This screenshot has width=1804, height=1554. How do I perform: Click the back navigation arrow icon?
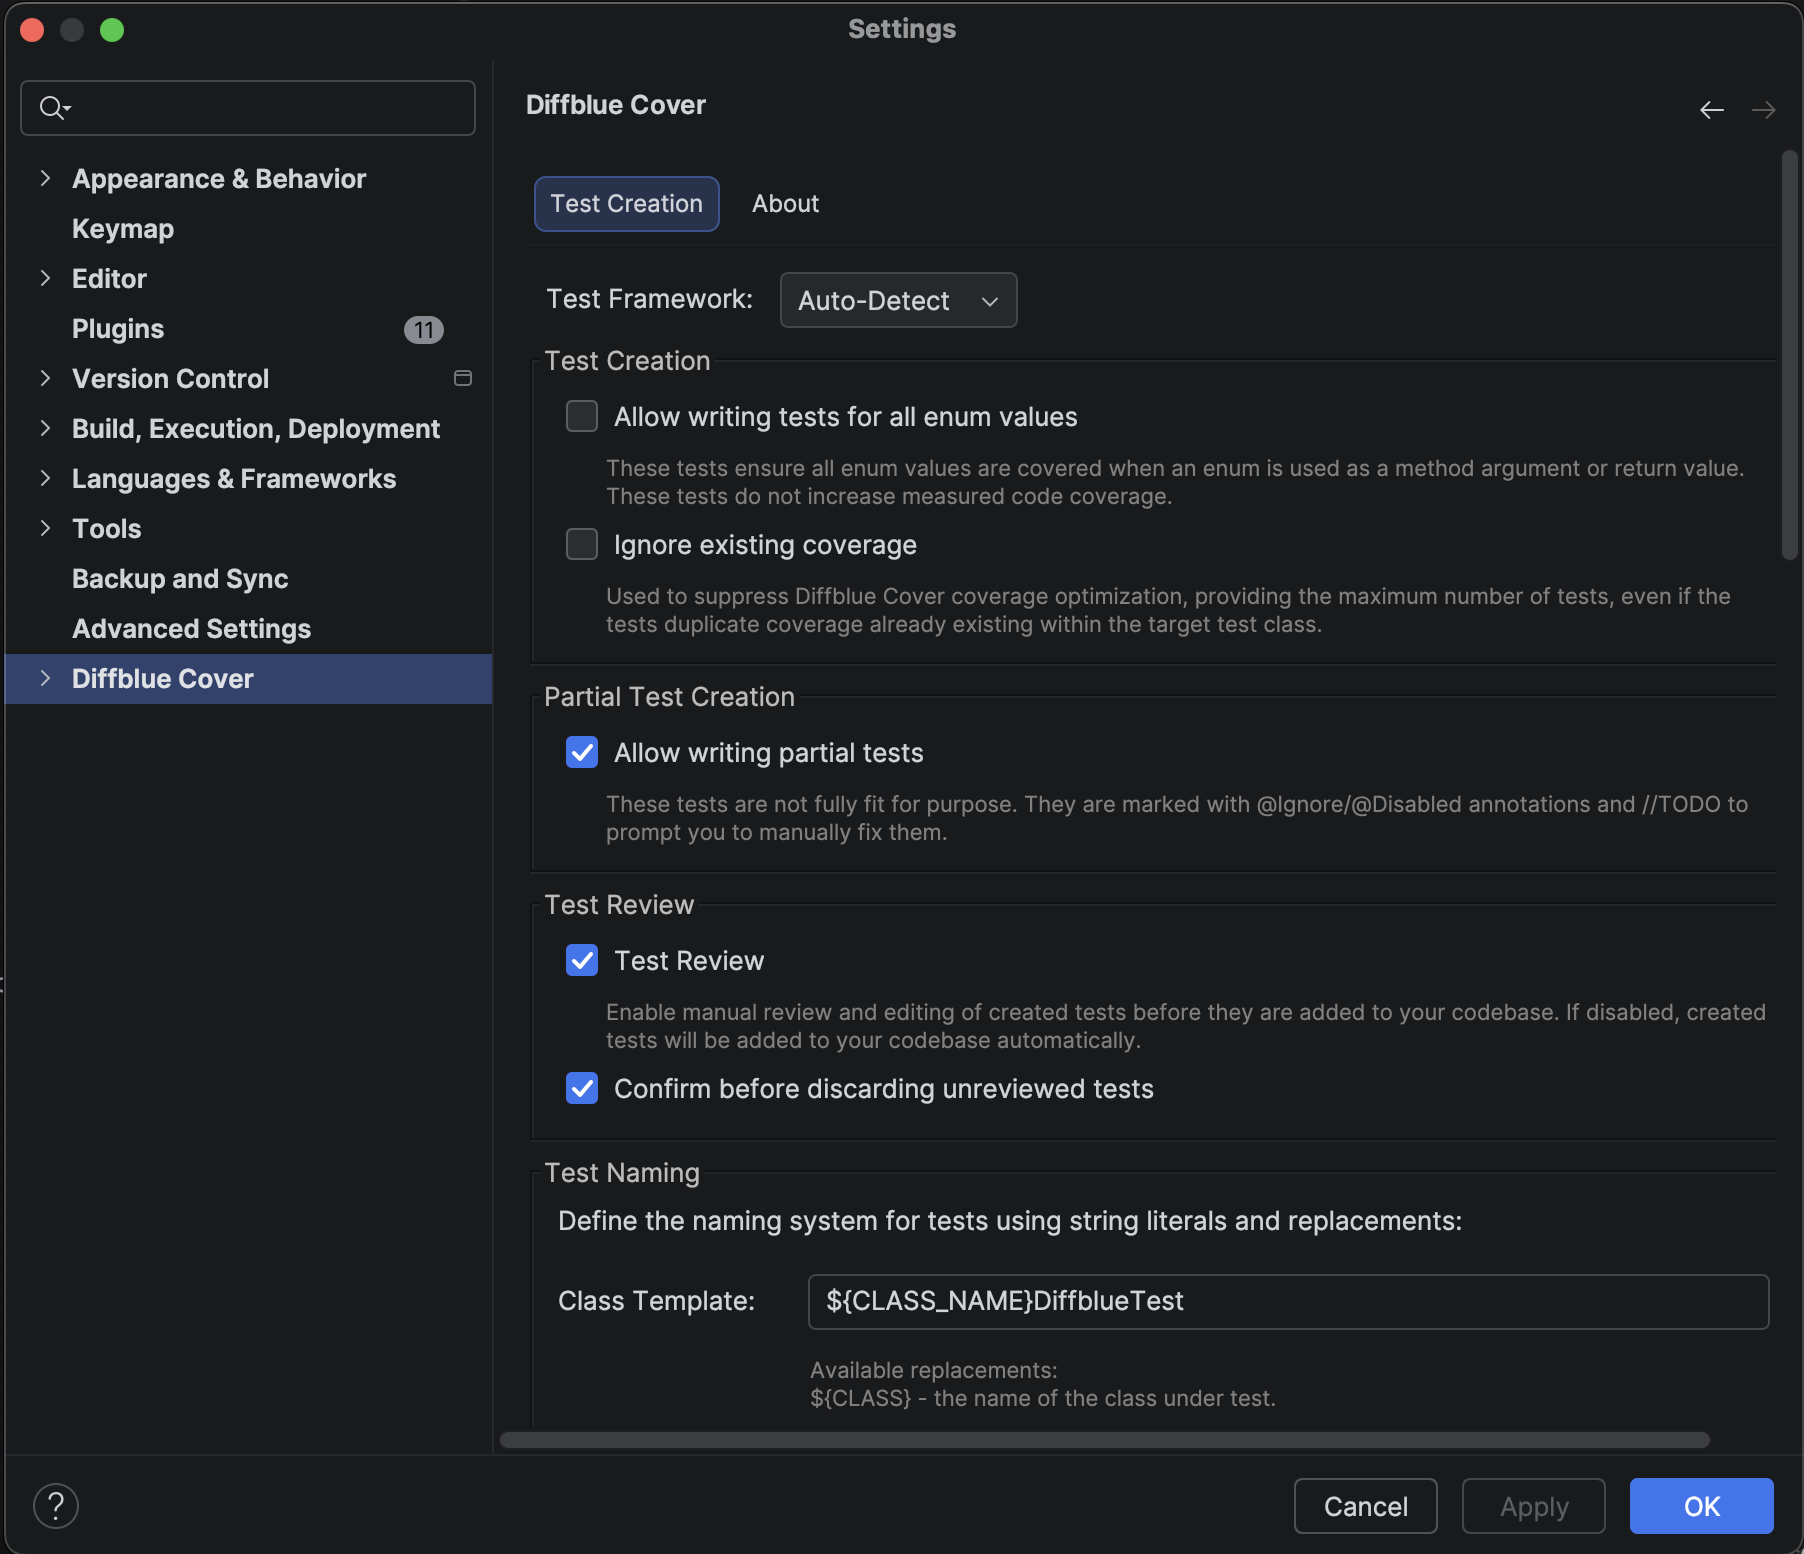coord(1711,110)
